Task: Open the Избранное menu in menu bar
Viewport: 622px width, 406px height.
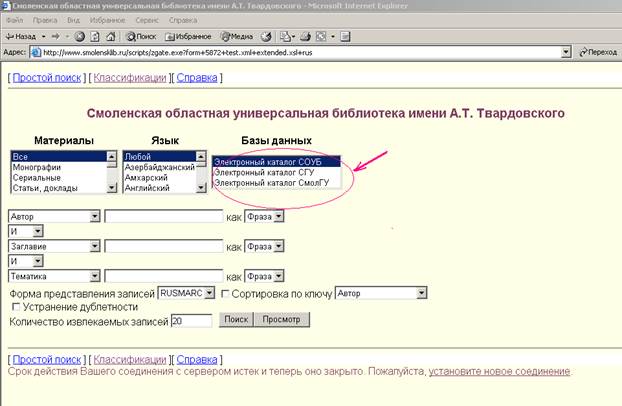Action: point(107,20)
